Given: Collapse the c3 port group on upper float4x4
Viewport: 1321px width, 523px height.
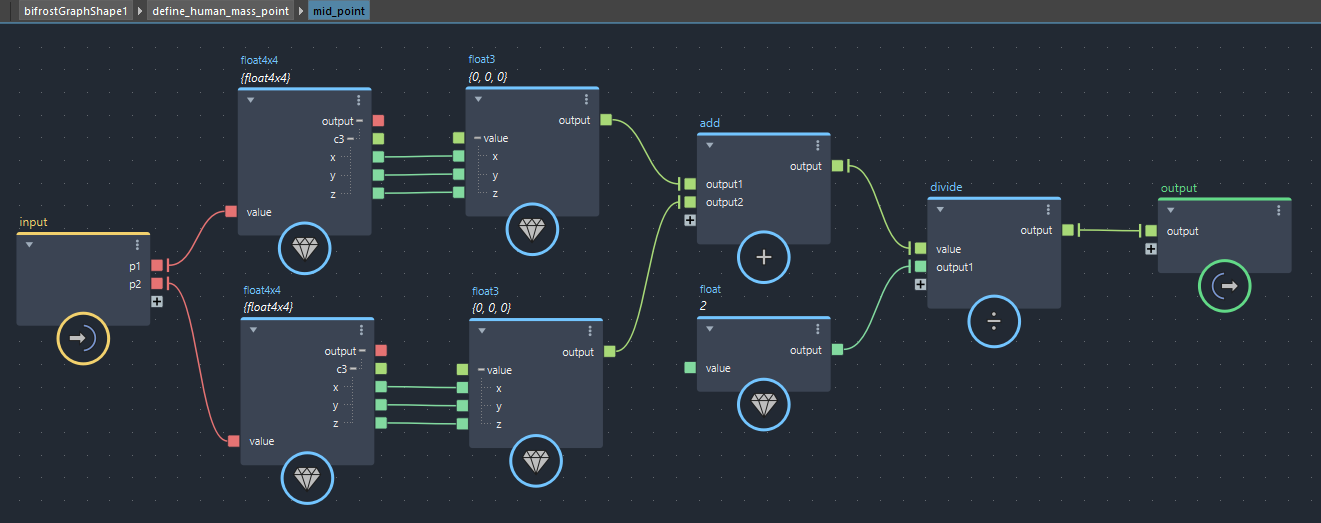Looking at the screenshot, I should coord(350,139).
